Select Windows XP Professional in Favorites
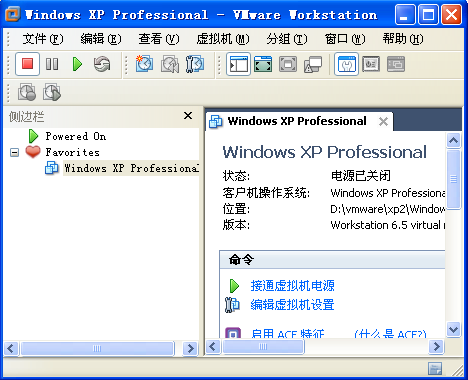This screenshot has width=468, height=380. (131, 168)
